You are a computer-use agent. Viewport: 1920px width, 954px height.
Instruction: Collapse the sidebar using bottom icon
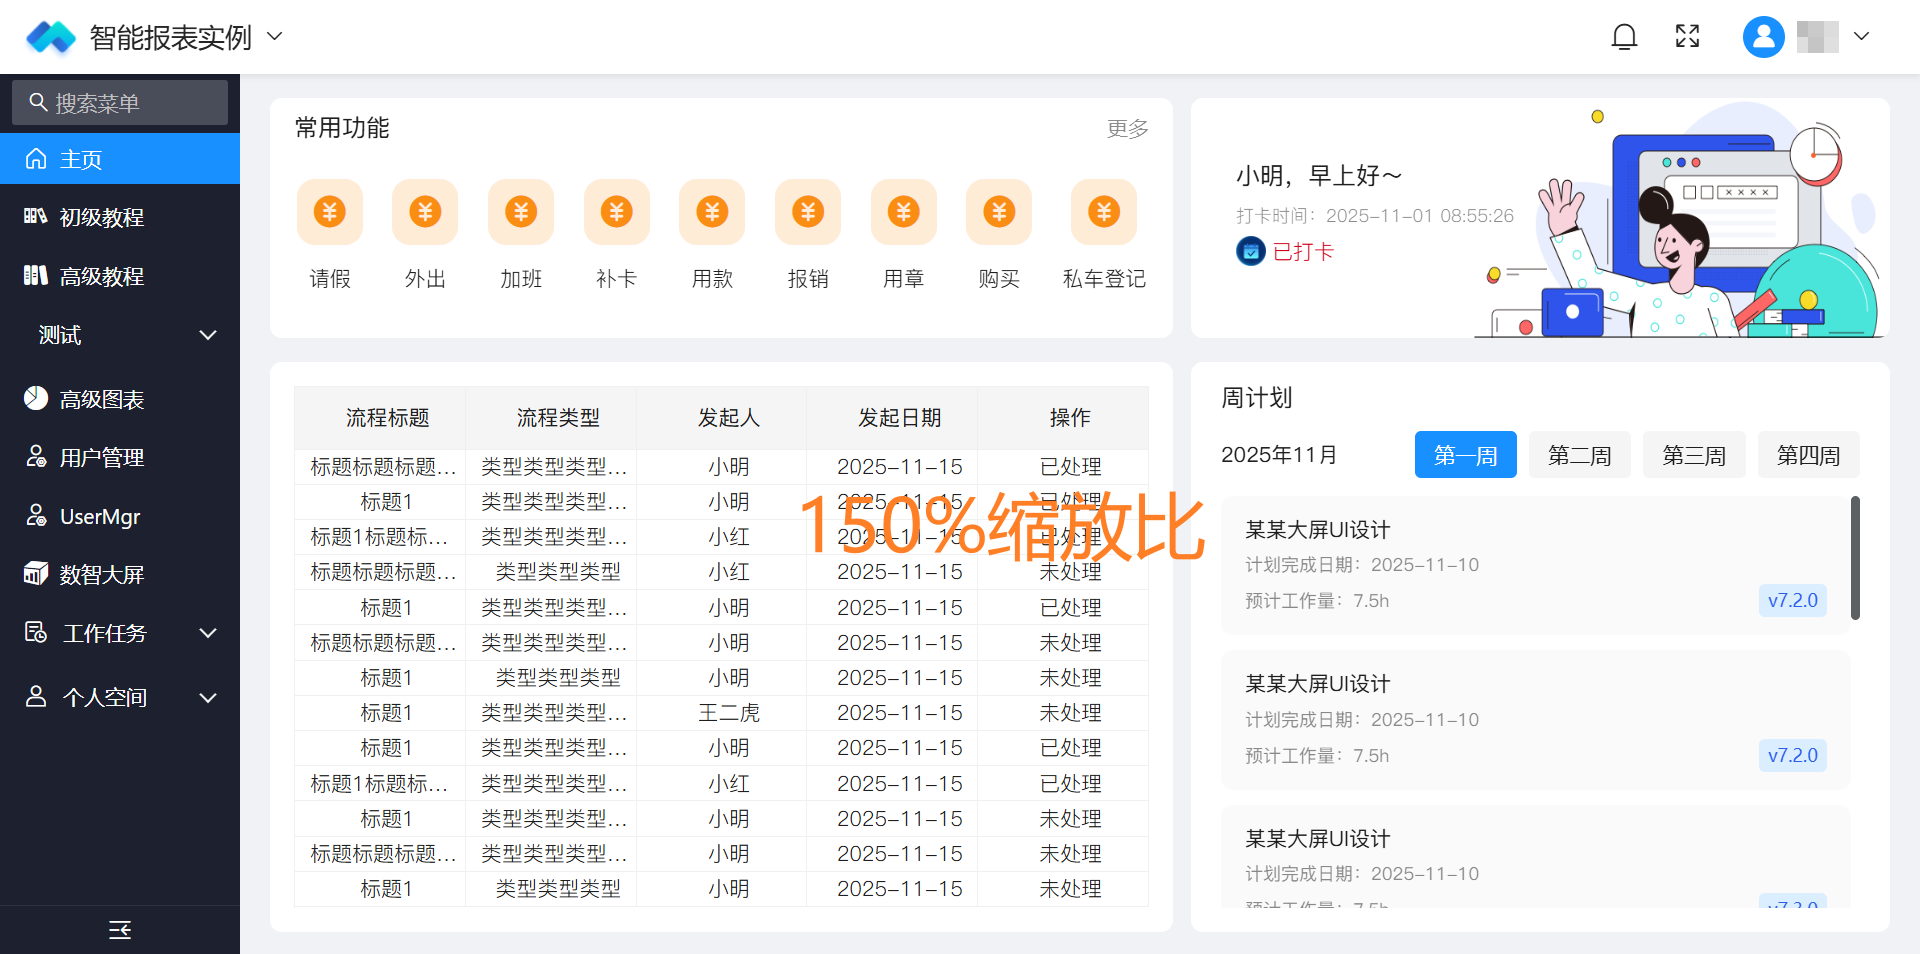click(120, 930)
